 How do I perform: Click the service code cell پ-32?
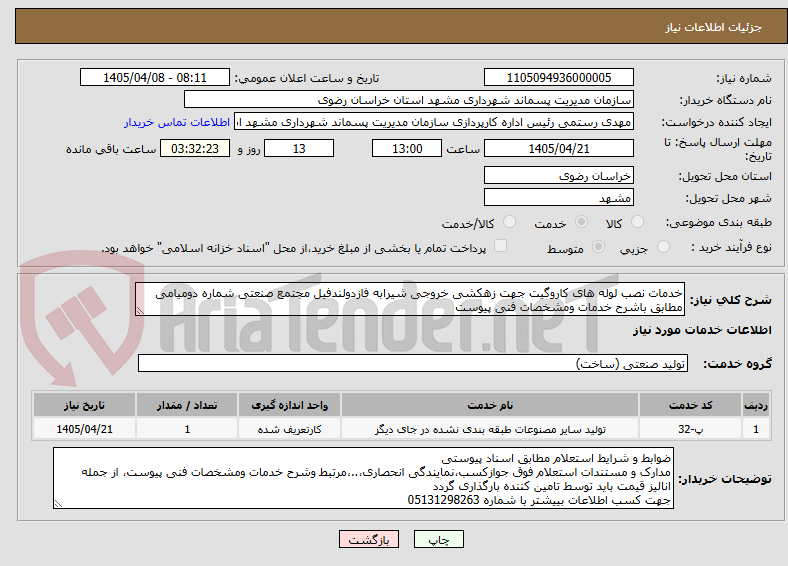pyautogui.click(x=691, y=429)
